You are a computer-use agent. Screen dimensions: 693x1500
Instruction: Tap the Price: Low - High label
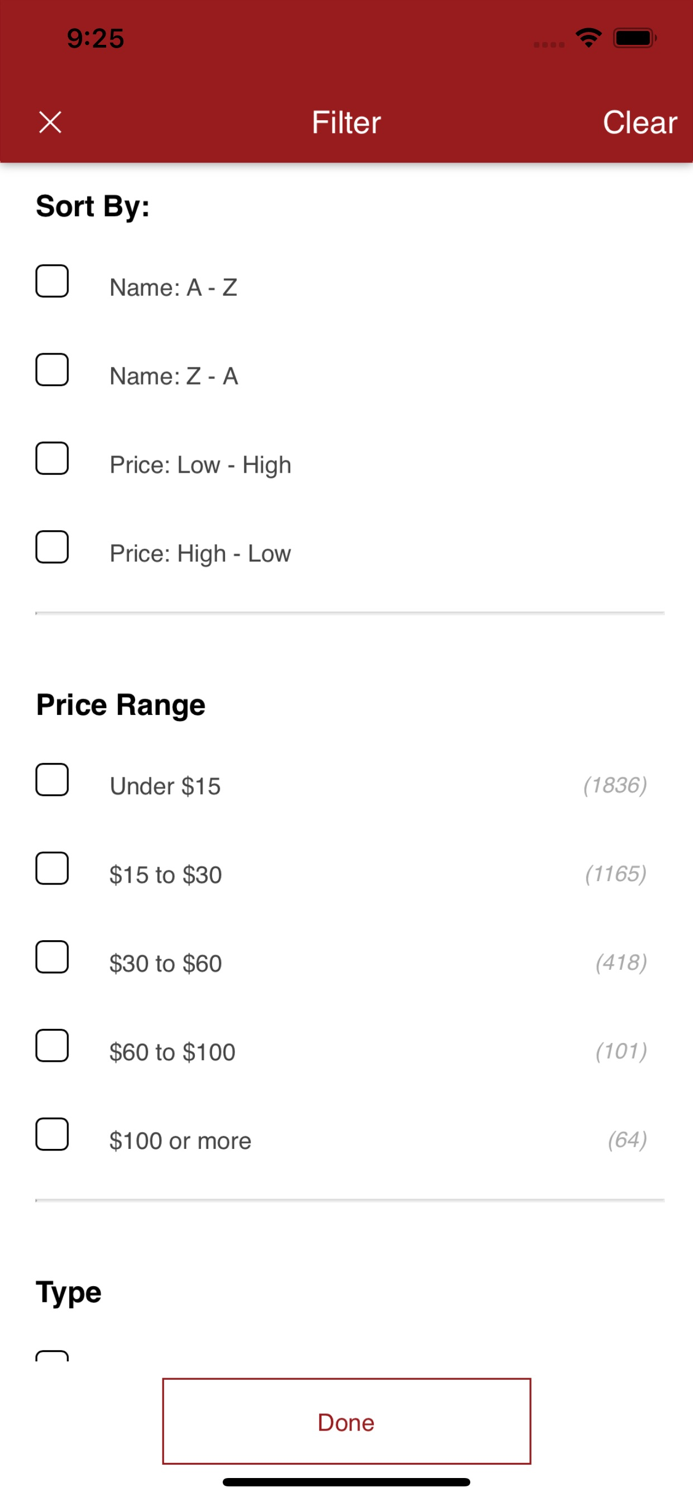tap(200, 465)
